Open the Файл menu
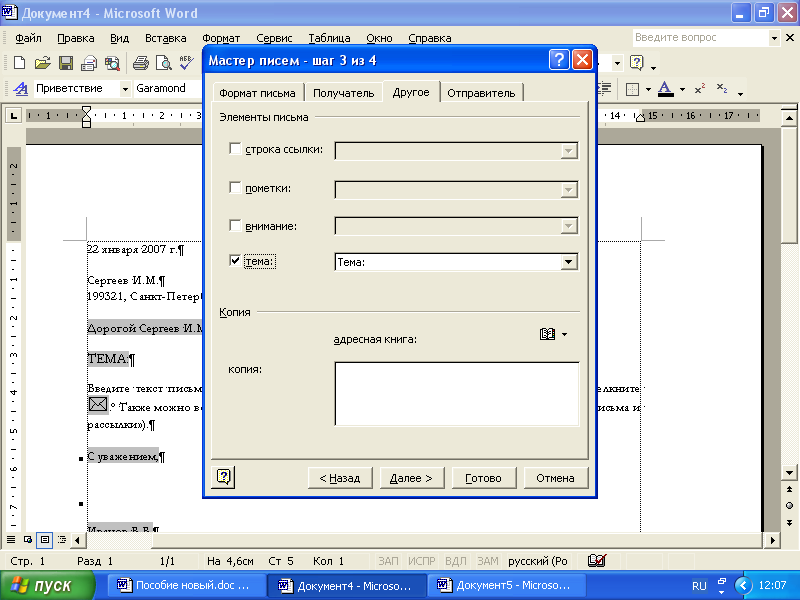The height and width of the screenshot is (600, 800). tap(28, 38)
